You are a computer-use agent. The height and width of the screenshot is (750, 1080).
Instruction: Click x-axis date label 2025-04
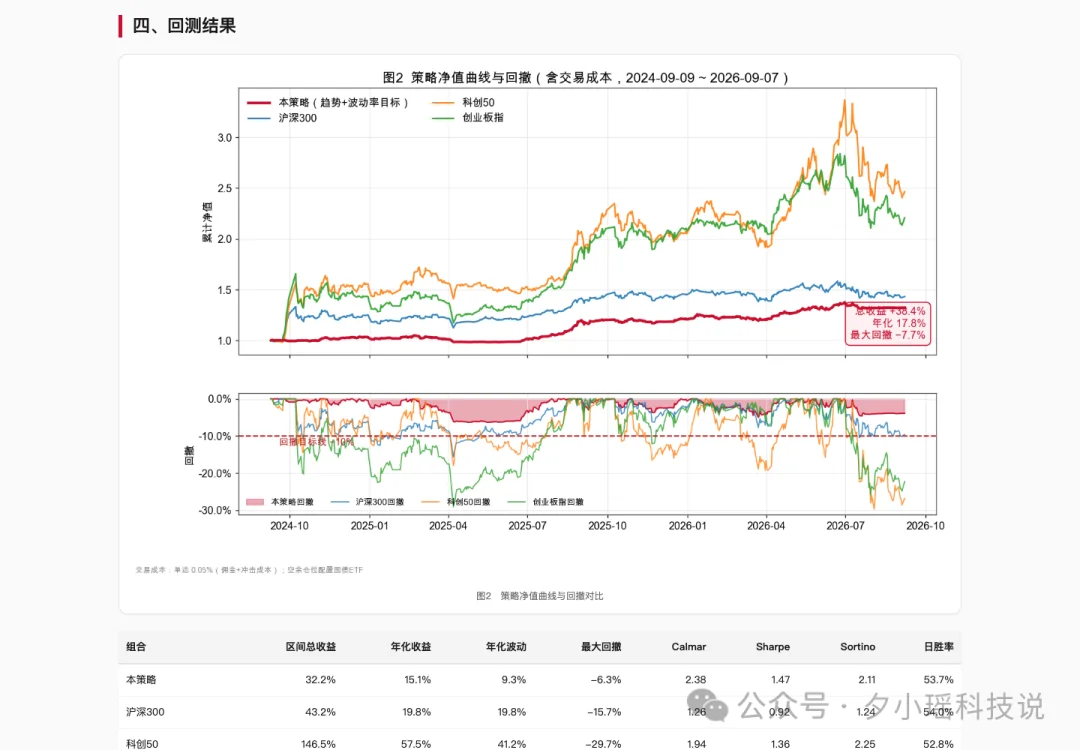[x=448, y=526]
